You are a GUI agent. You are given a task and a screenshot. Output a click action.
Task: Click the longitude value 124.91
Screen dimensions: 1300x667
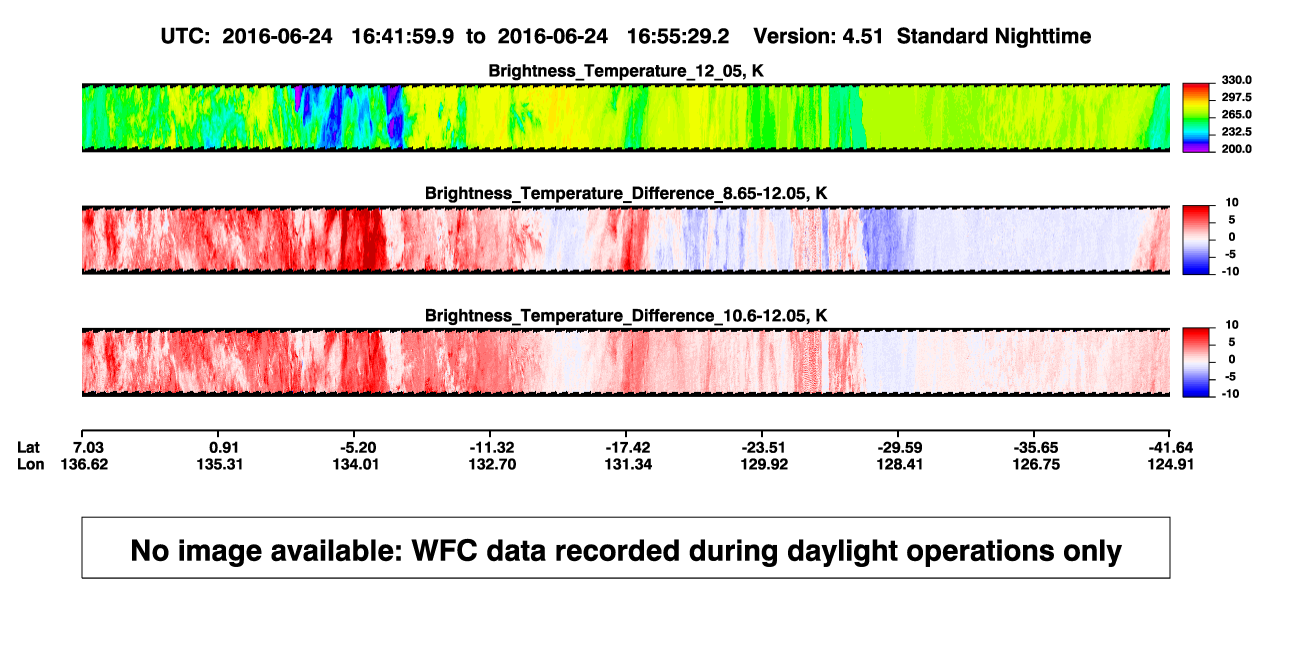(1171, 464)
